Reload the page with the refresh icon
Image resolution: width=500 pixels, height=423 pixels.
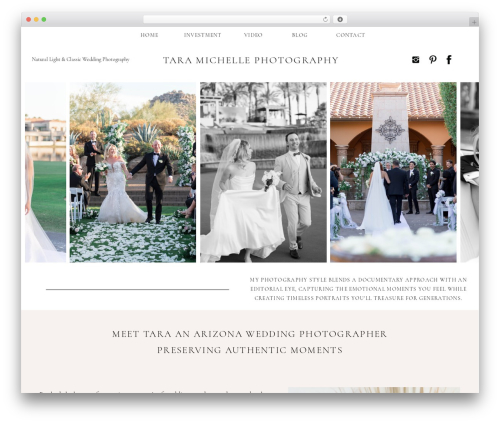coord(325,20)
